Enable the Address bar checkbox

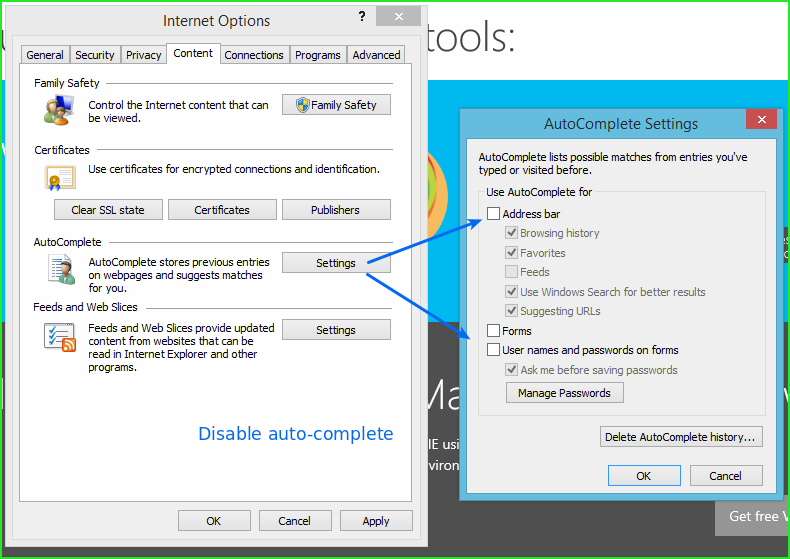point(493,214)
